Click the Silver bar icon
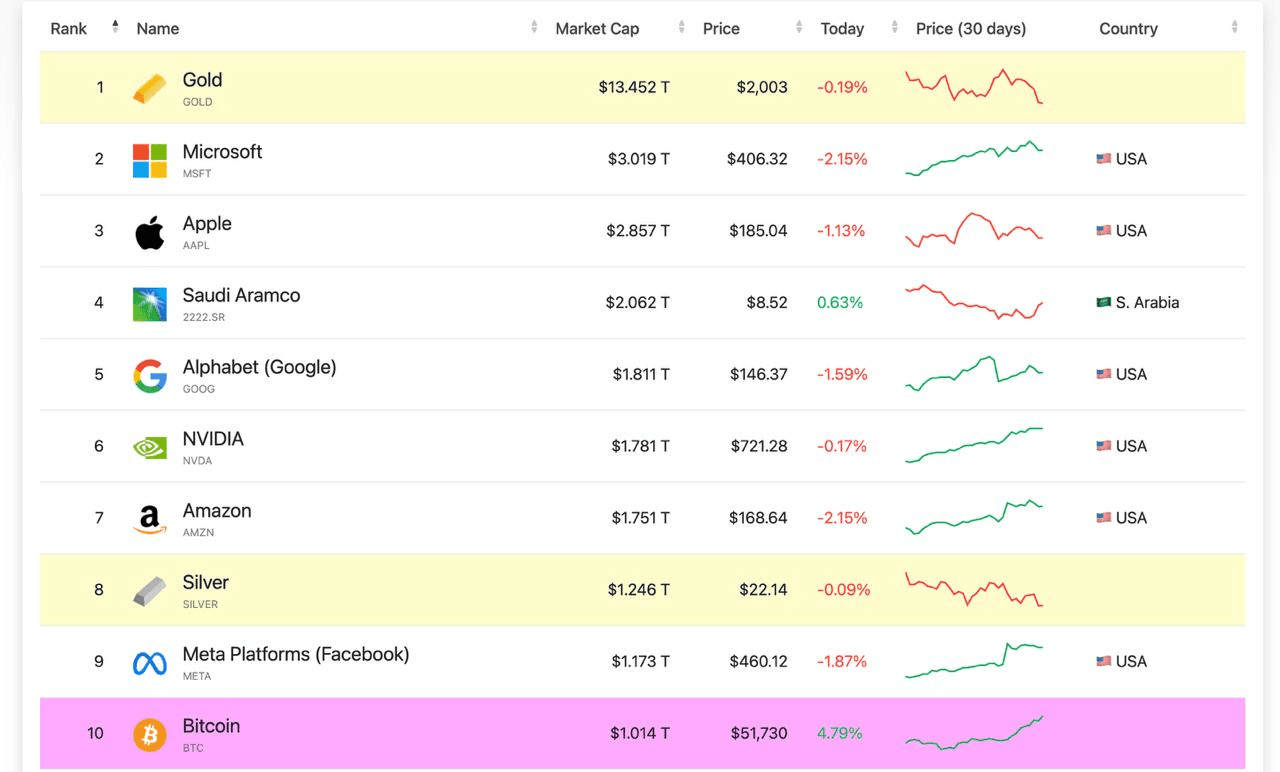This screenshot has height=772, width=1280. point(150,591)
